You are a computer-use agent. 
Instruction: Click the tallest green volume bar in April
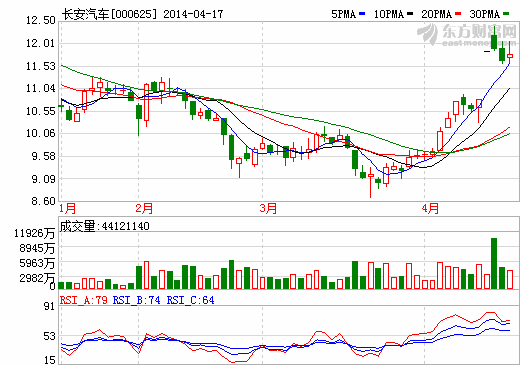click(494, 263)
